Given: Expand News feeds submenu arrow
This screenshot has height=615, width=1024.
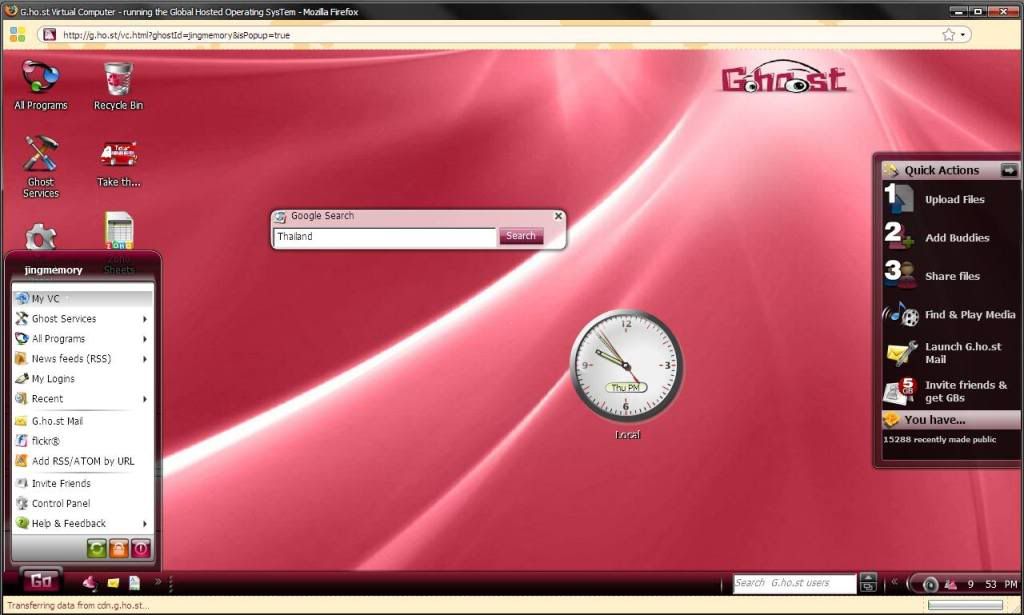Looking at the screenshot, I should (x=144, y=359).
